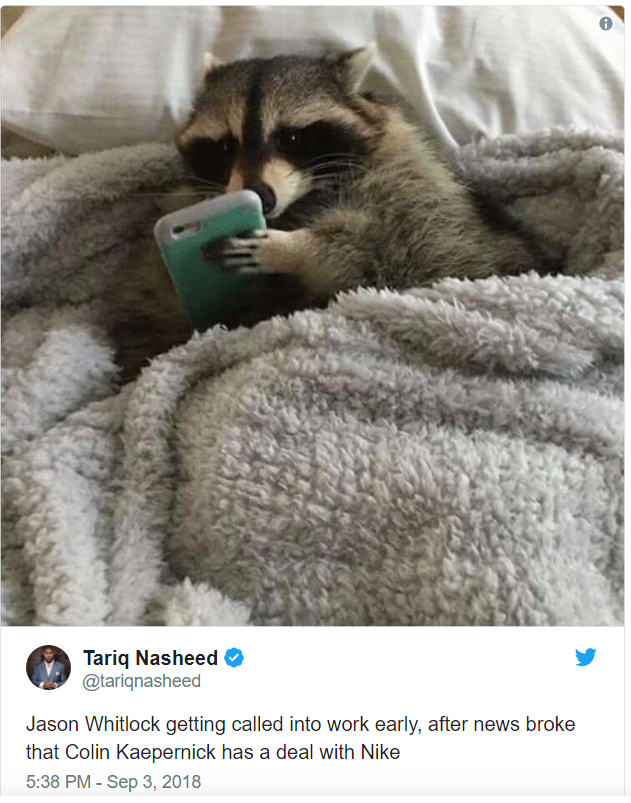Click the Sep 3, 2018 date

(x=154, y=782)
